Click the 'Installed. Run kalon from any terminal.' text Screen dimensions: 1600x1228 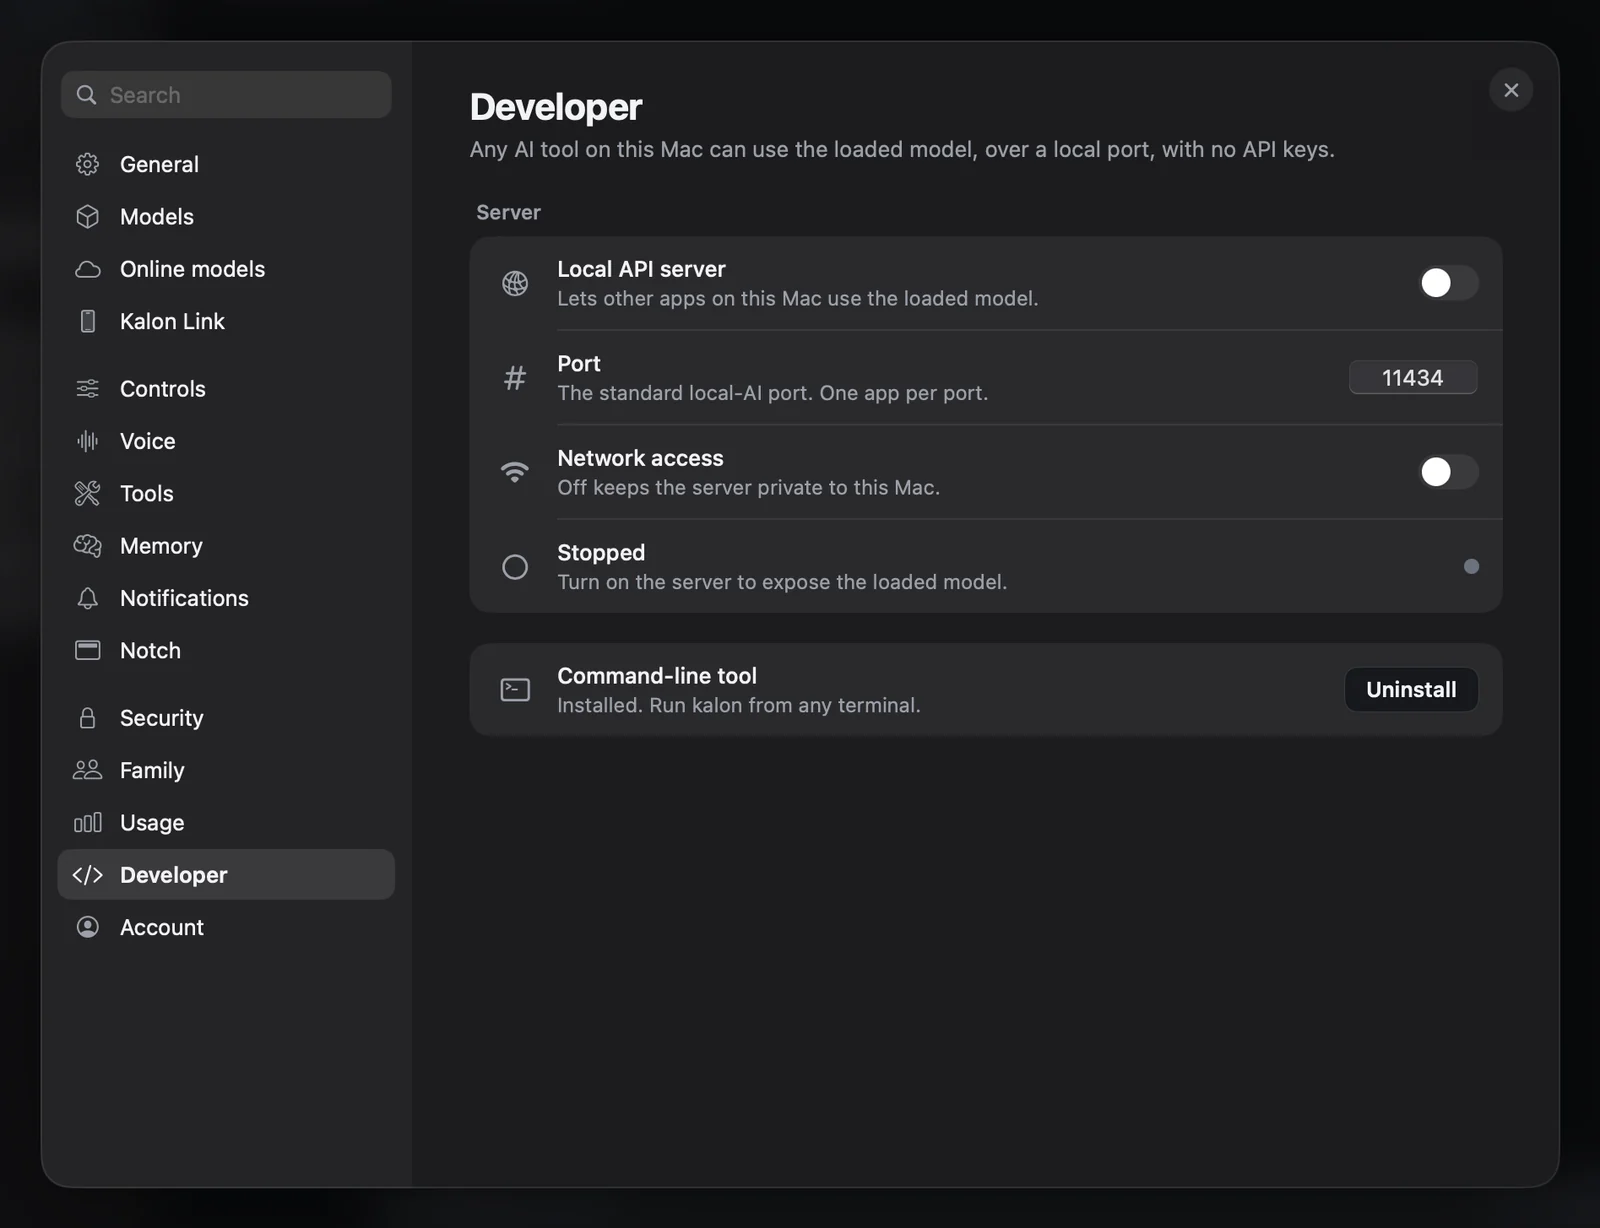739,705
